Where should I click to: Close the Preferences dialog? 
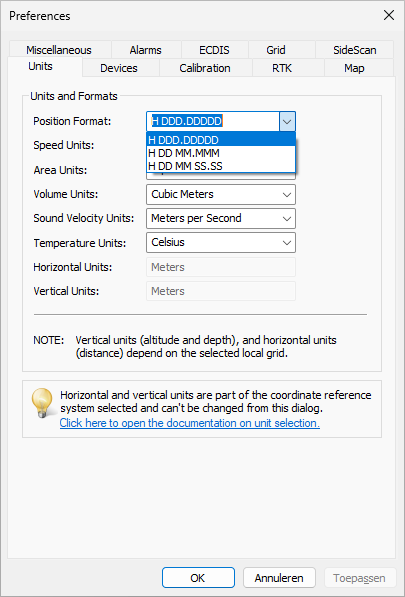tap(389, 16)
